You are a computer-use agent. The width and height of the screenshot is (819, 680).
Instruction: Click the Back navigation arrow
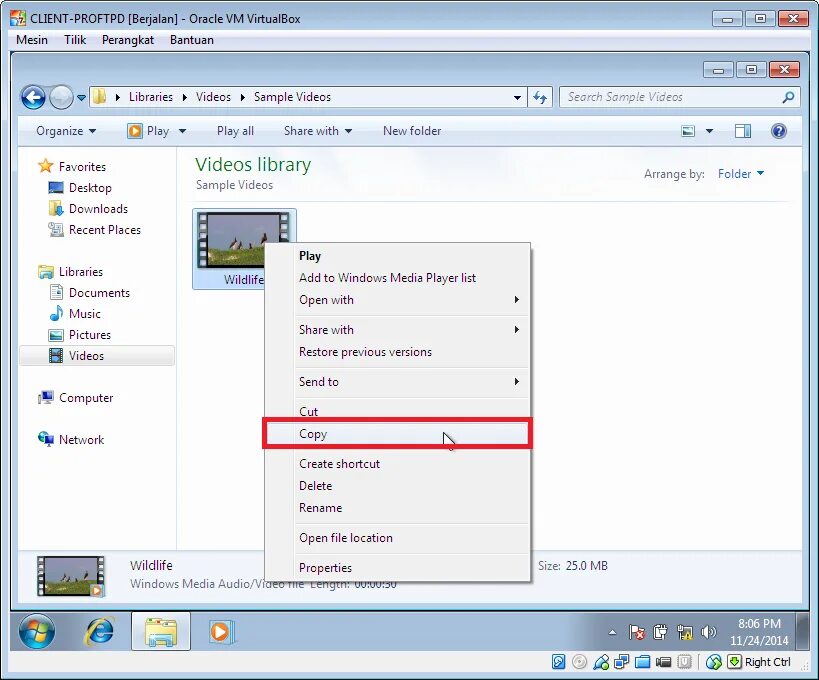33,98
